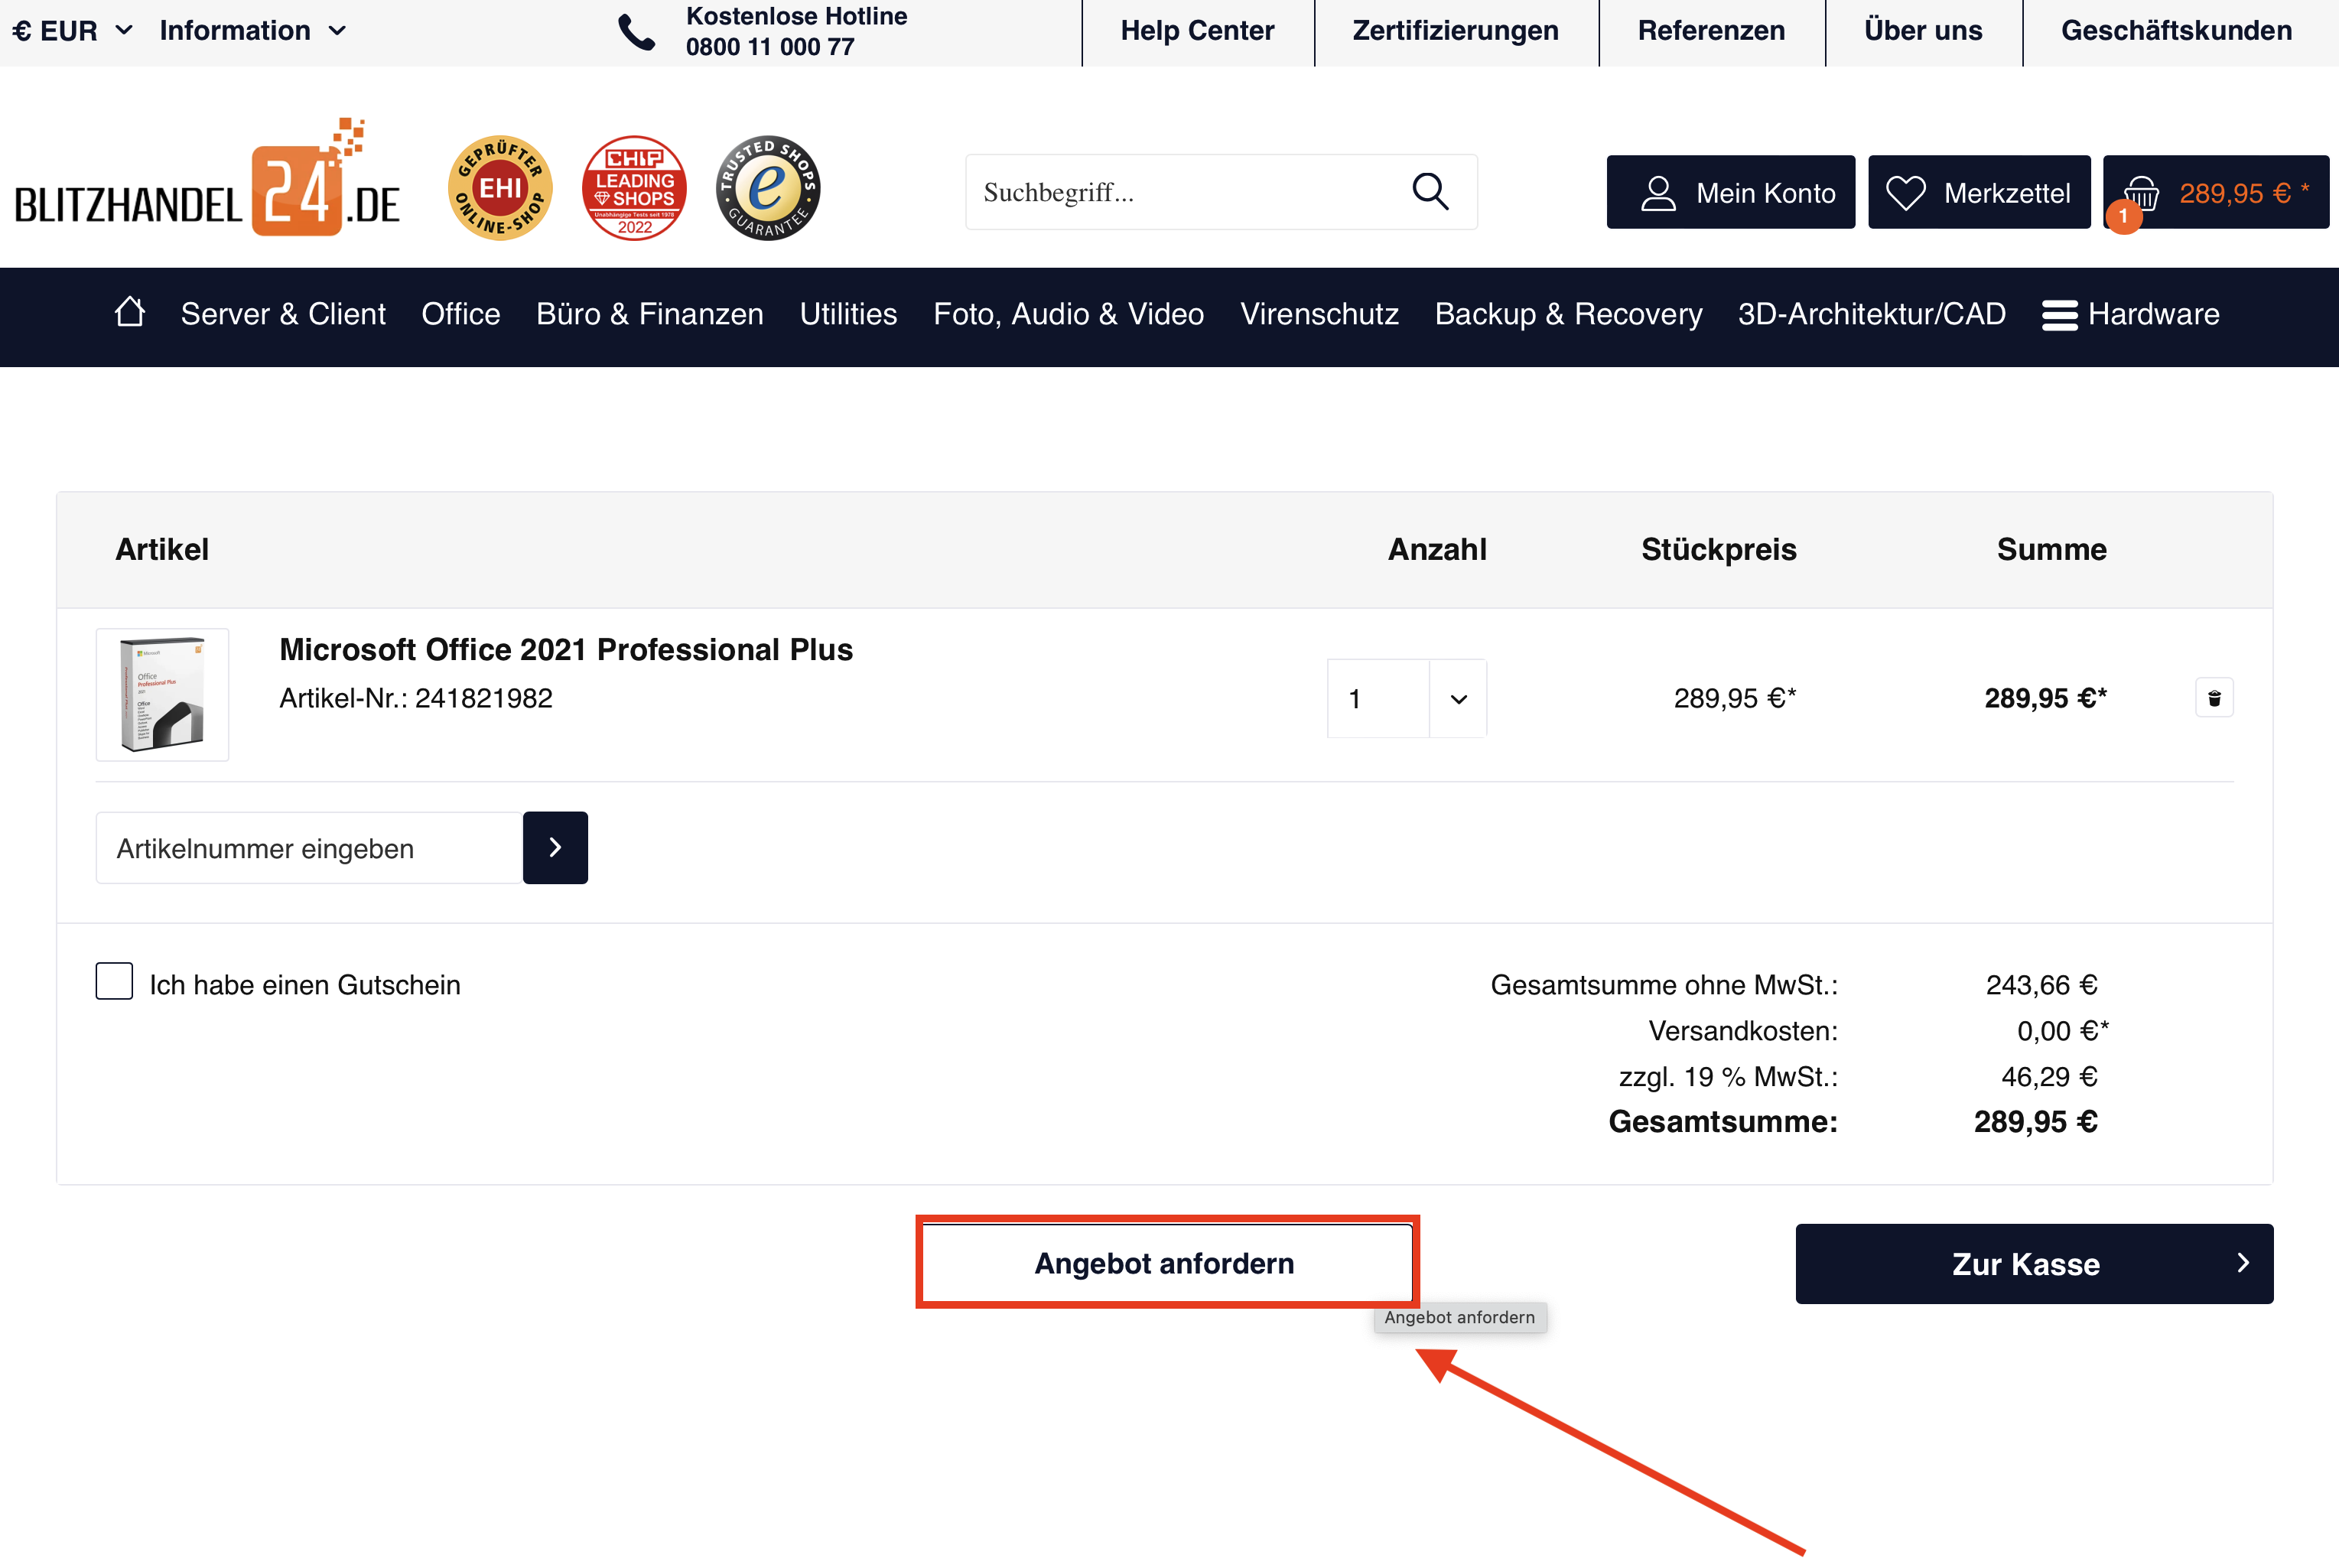Click the Trusted Shops Guarantee badge

[768, 188]
